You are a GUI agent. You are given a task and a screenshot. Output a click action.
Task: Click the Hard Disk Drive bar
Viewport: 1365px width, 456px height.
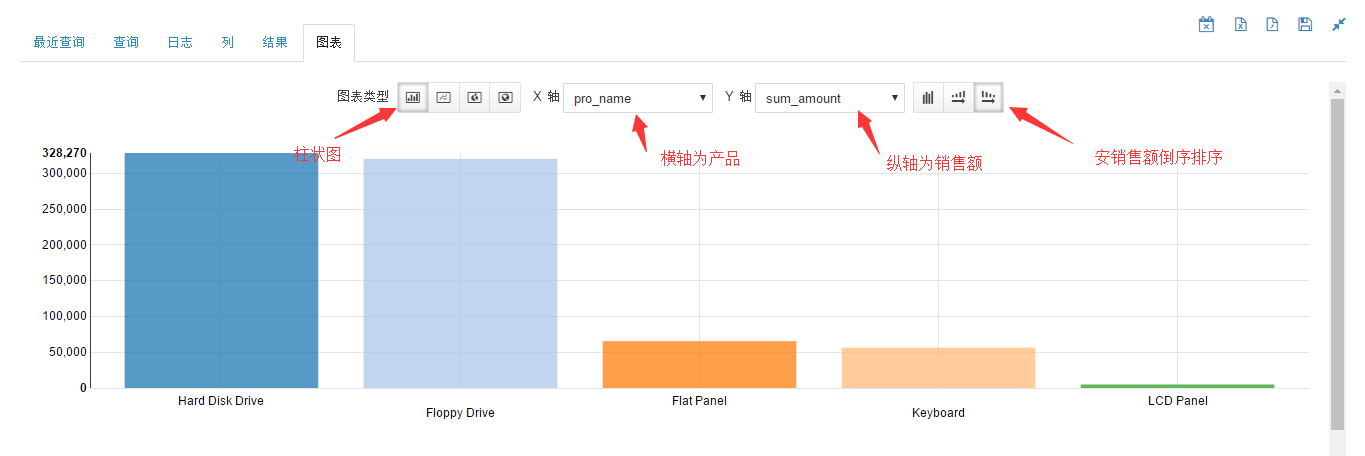(221, 270)
